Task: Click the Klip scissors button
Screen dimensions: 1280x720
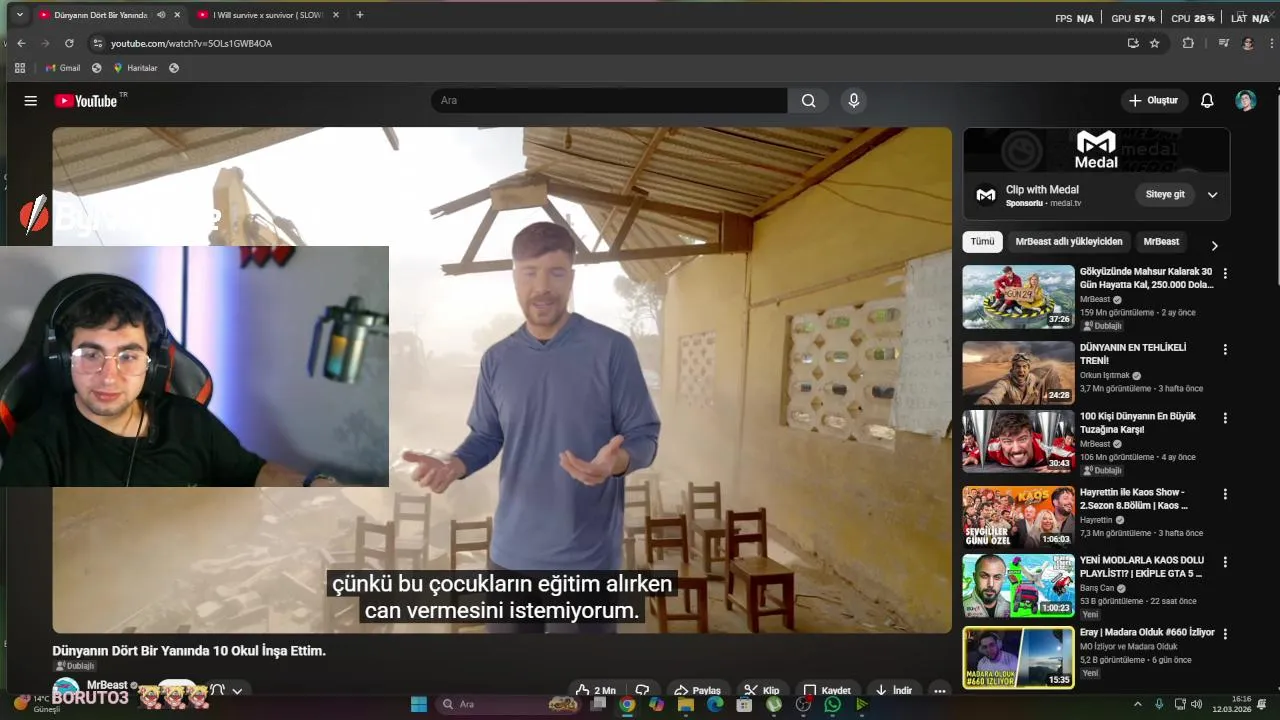Action: tap(762, 690)
